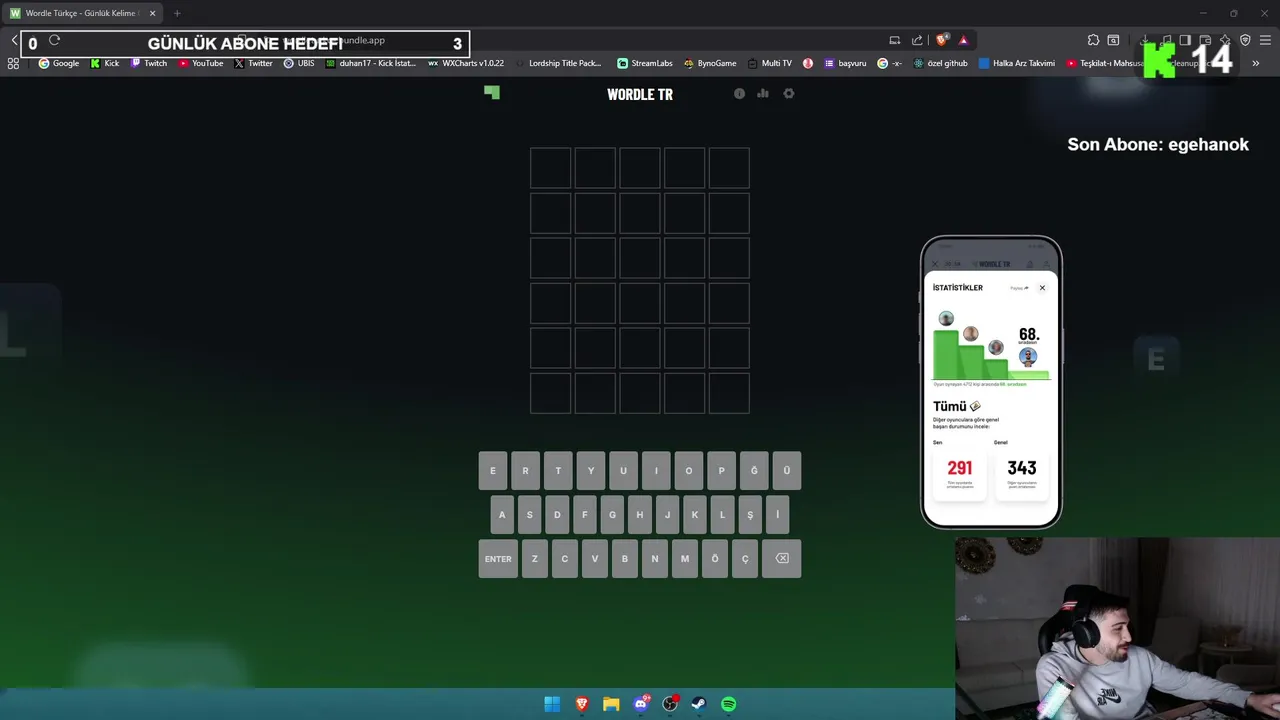
Task: Click the ENTER key on the keyboard
Action: tap(498, 559)
